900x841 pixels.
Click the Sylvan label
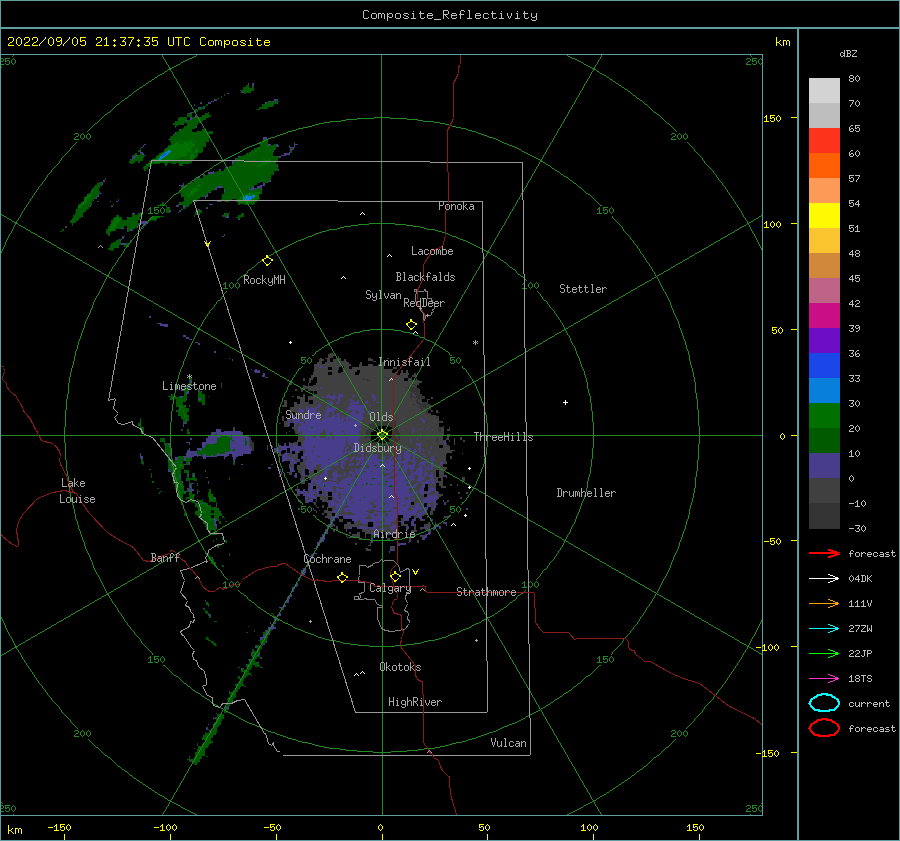383,296
